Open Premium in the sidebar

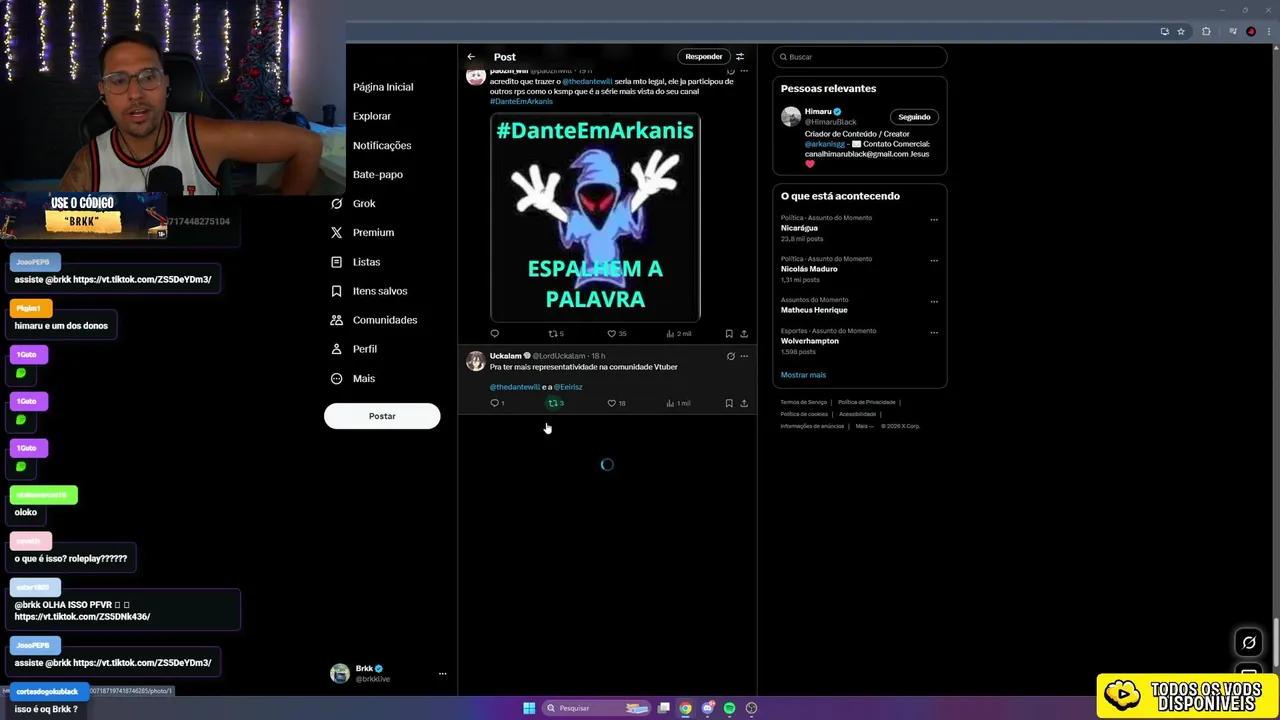362,232
